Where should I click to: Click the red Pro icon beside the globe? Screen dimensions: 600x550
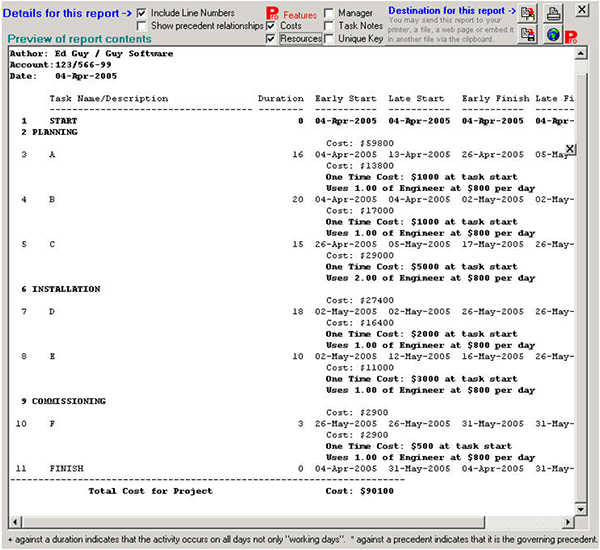click(571, 37)
